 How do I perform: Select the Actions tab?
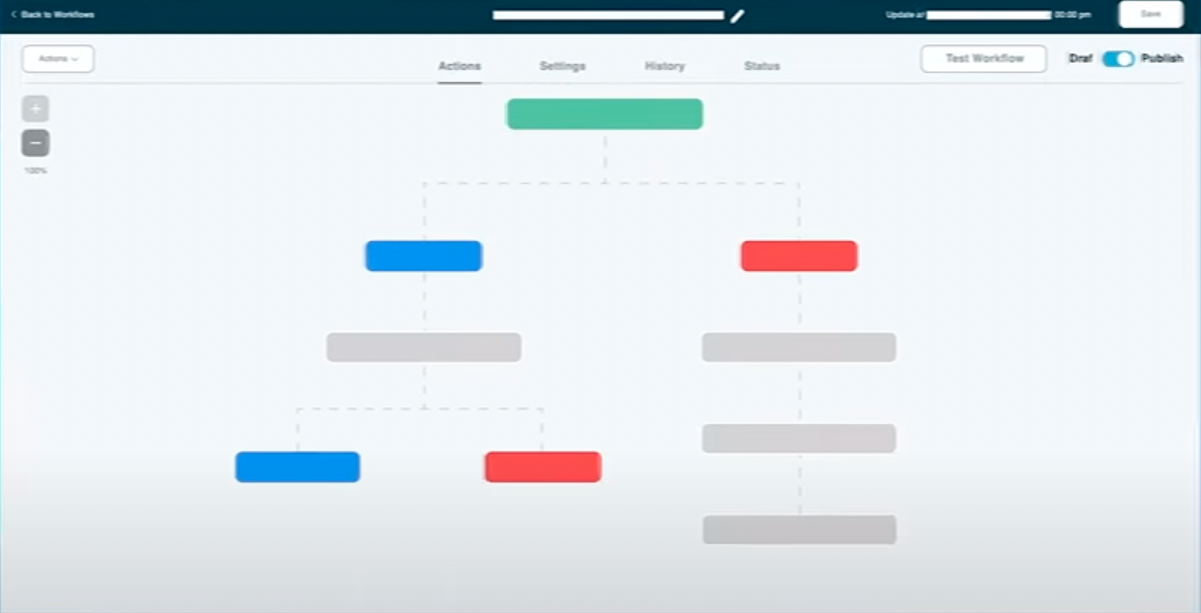click(459, 66)
